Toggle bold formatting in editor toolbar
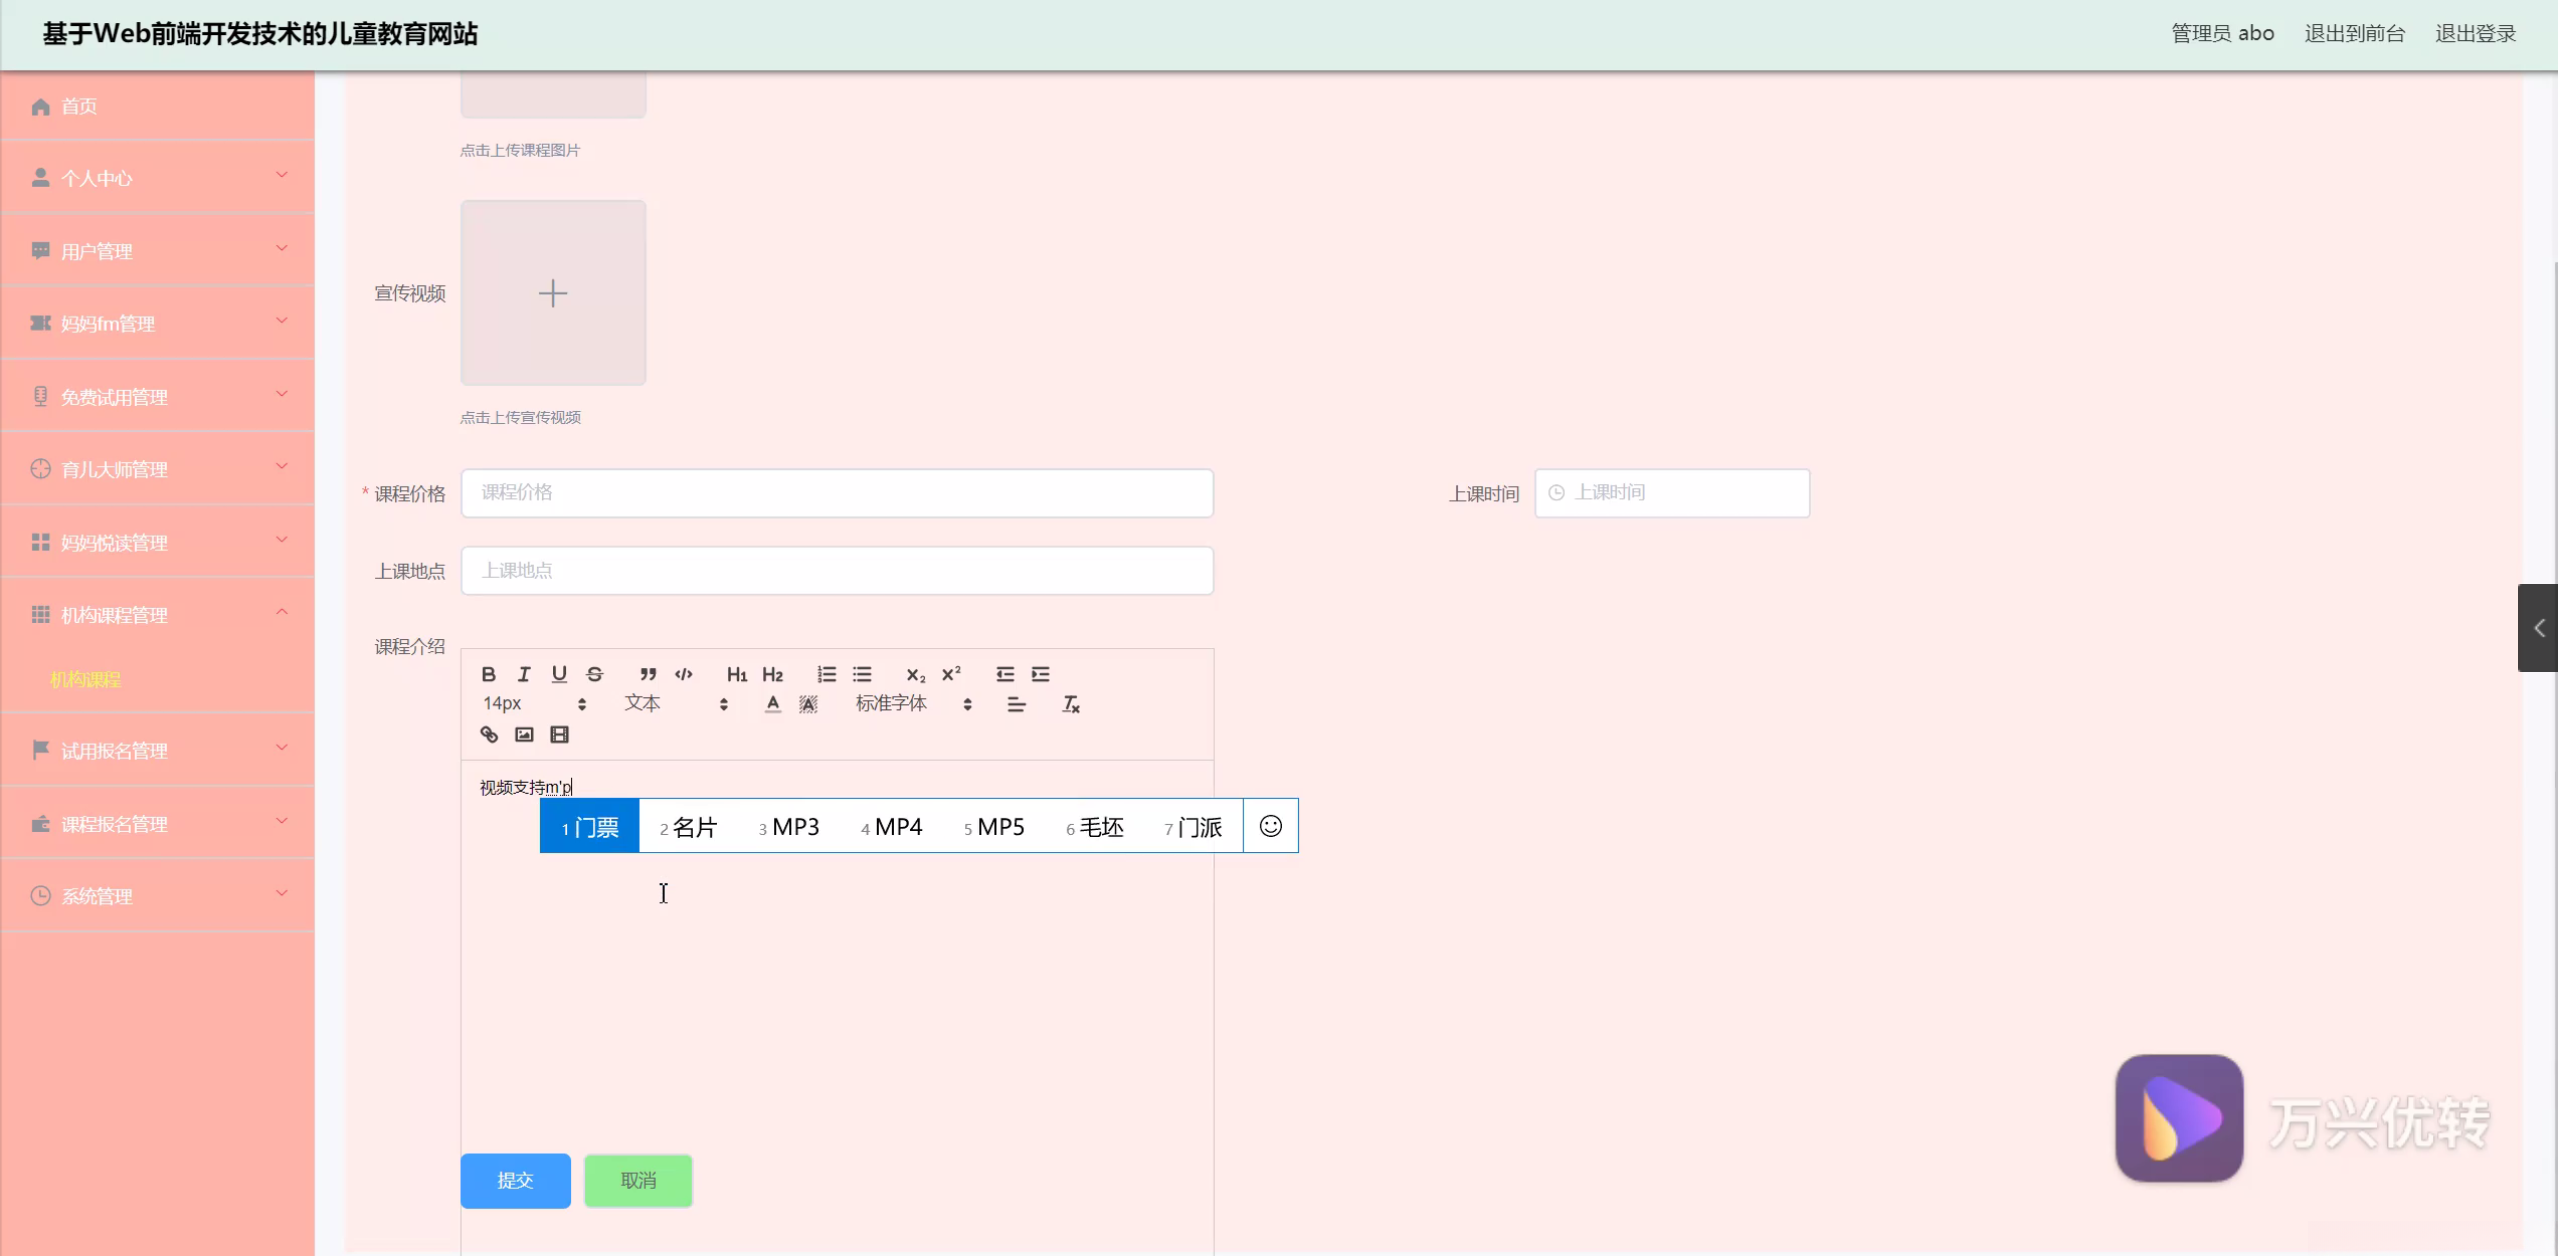This screenshot has width=2558, height=1256. pos(488,674)
